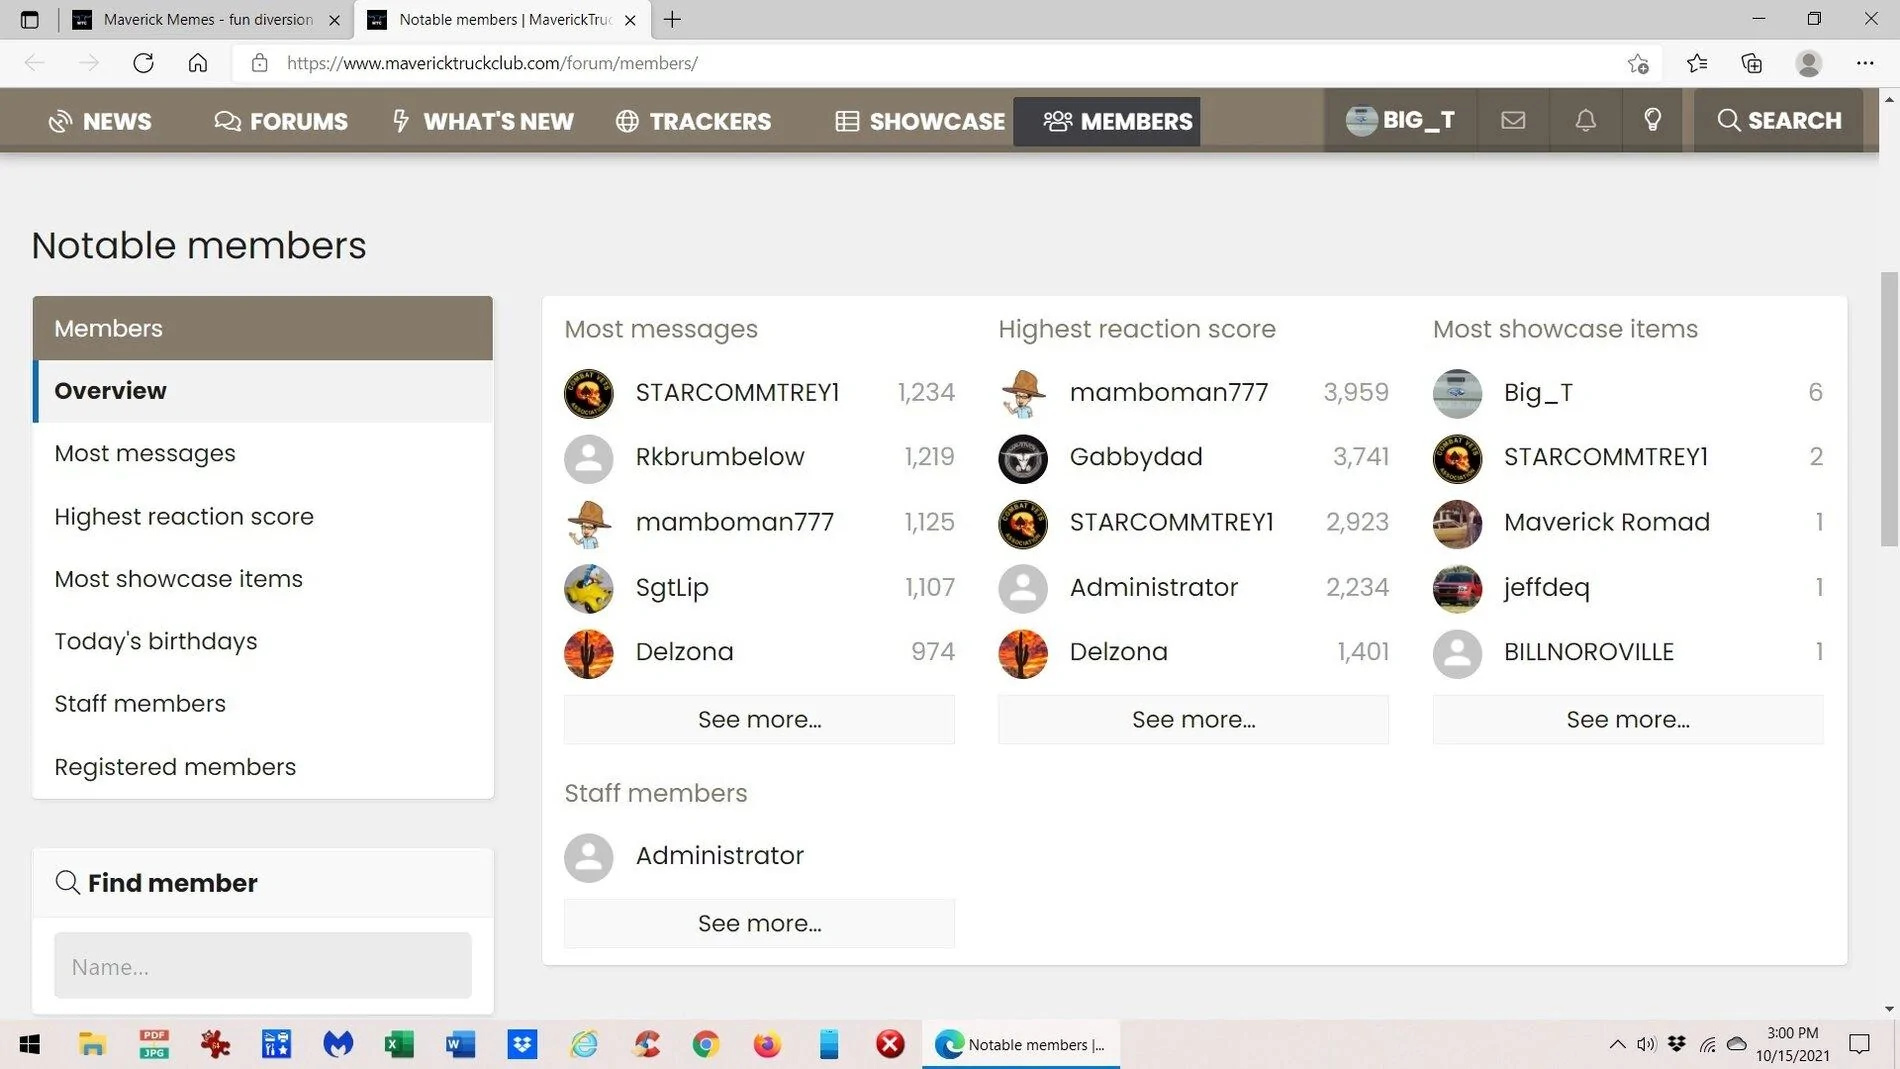1900x1069 pixels.
Task: Open Windows notification center
Action: (1860, 1044)
